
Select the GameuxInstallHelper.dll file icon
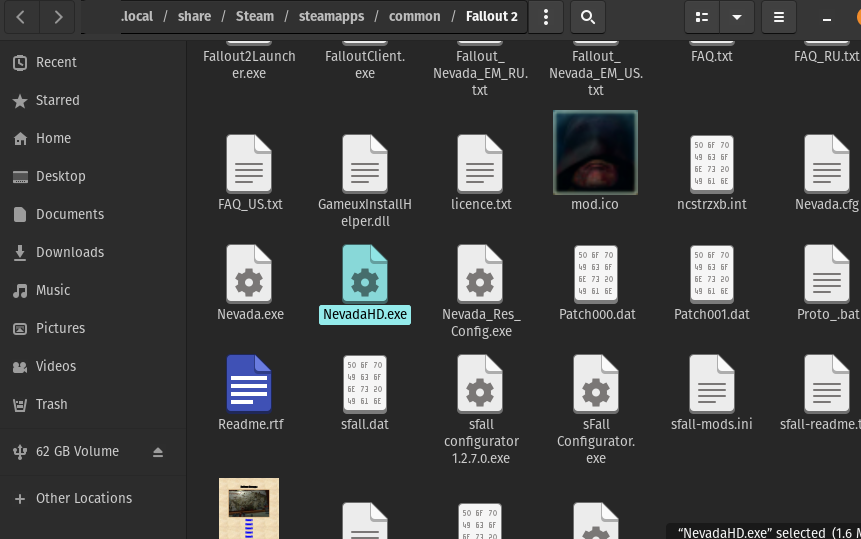click(365, 164)
